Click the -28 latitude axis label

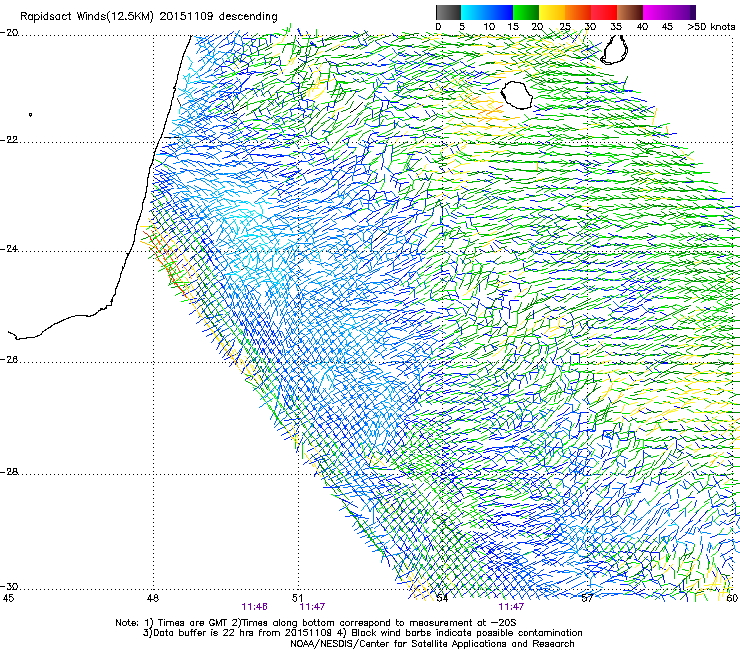tap(10, 472)
